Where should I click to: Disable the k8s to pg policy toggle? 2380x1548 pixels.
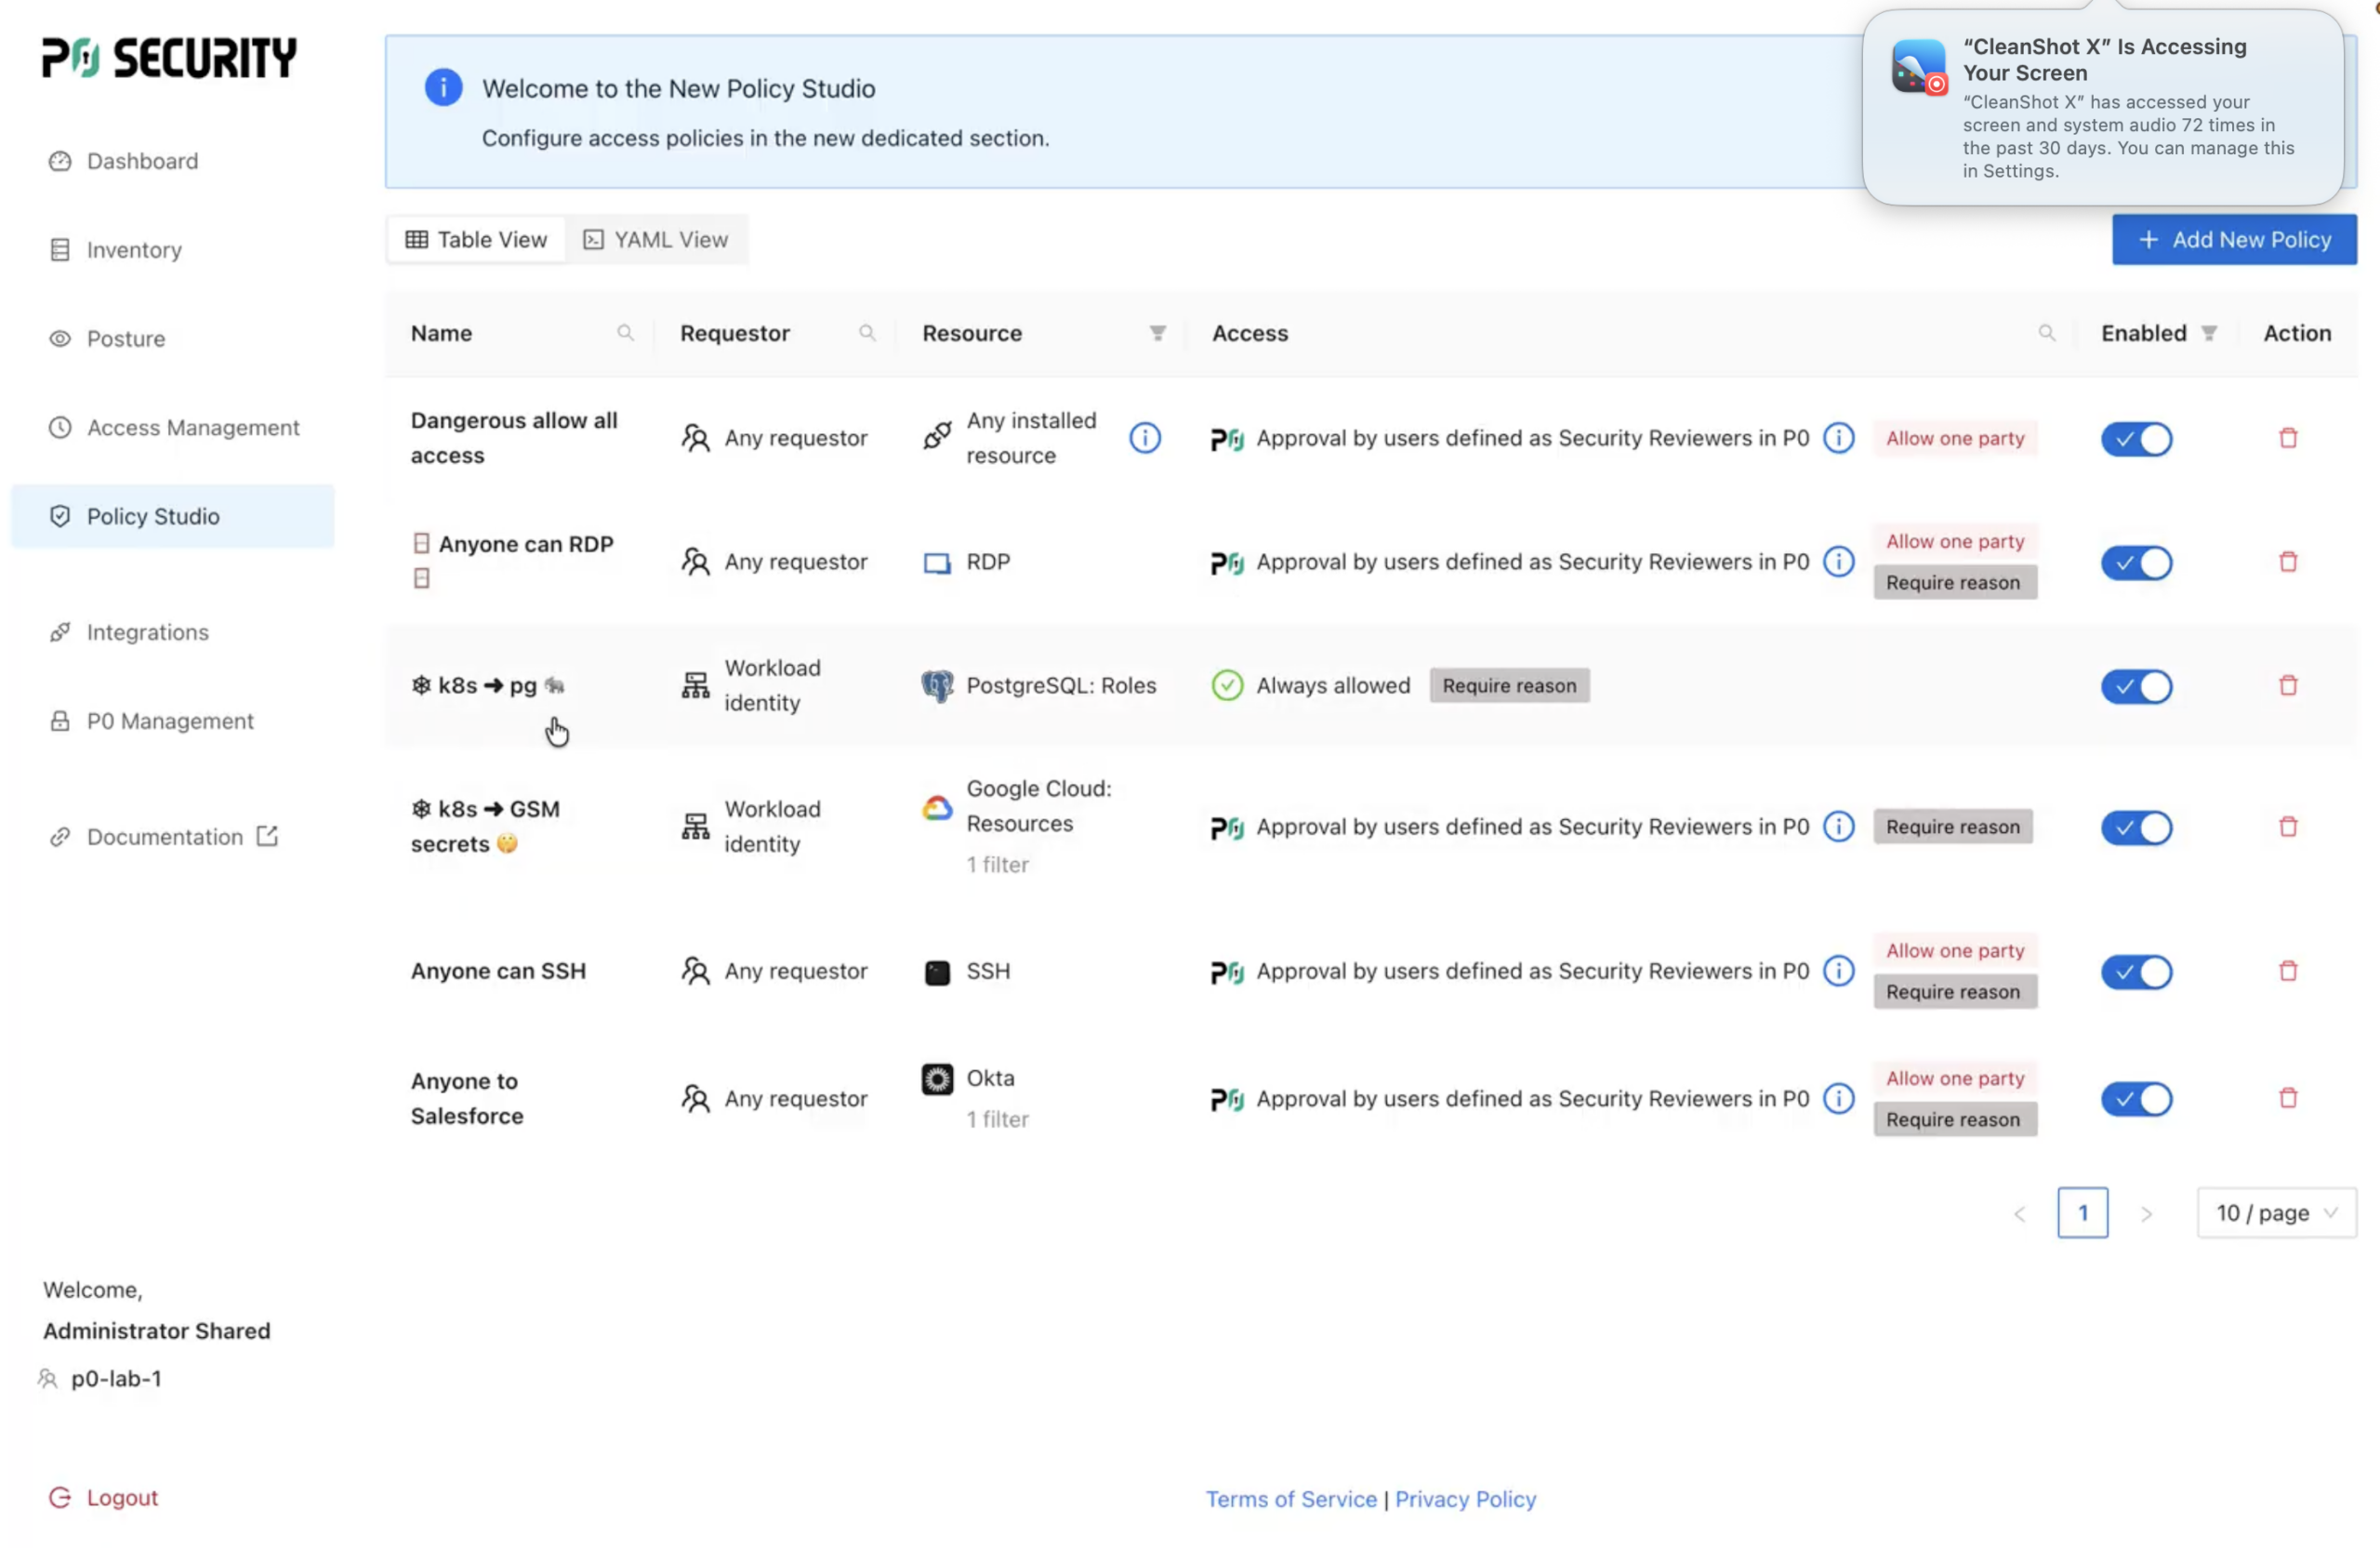[x=2136, y=686]
